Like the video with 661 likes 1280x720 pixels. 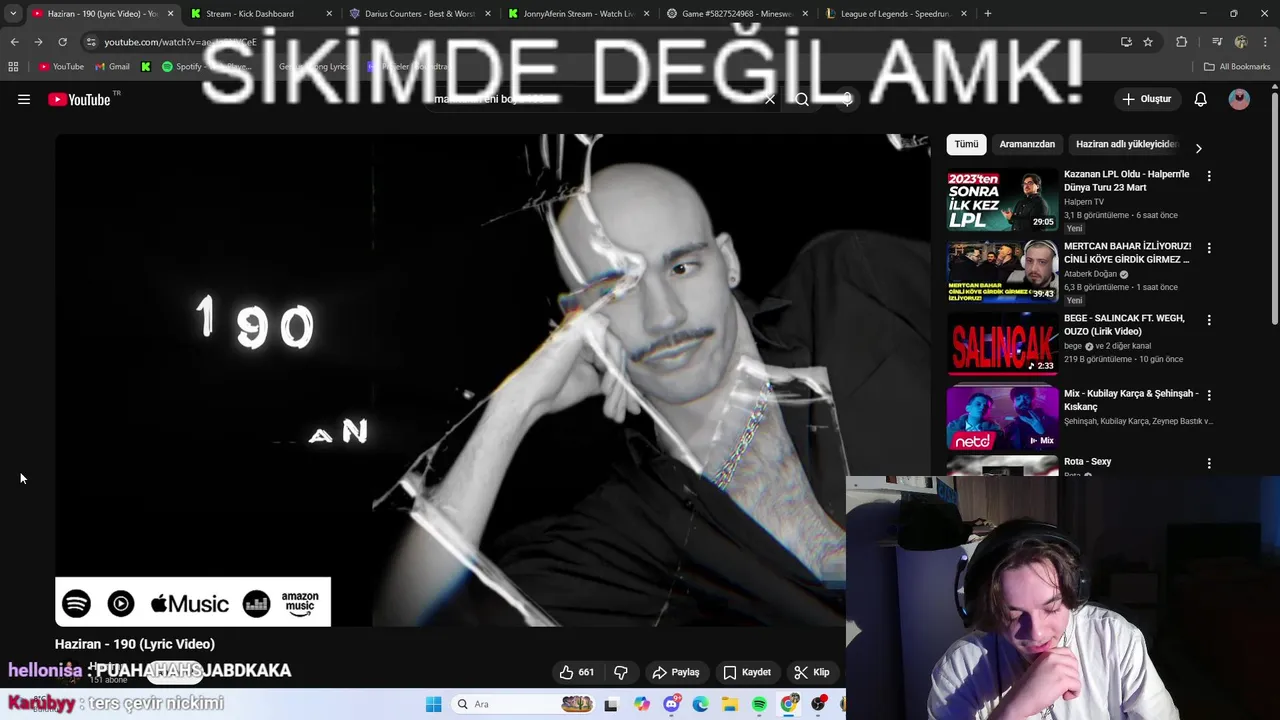click(x=577, y=672)
